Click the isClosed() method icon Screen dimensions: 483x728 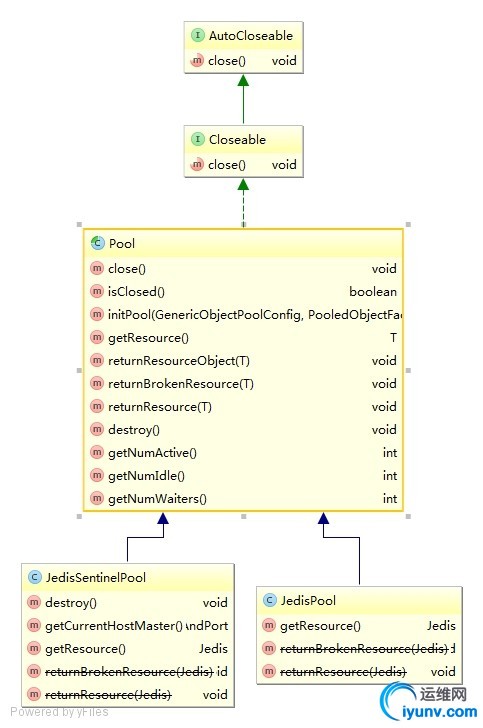coord(97,292)
